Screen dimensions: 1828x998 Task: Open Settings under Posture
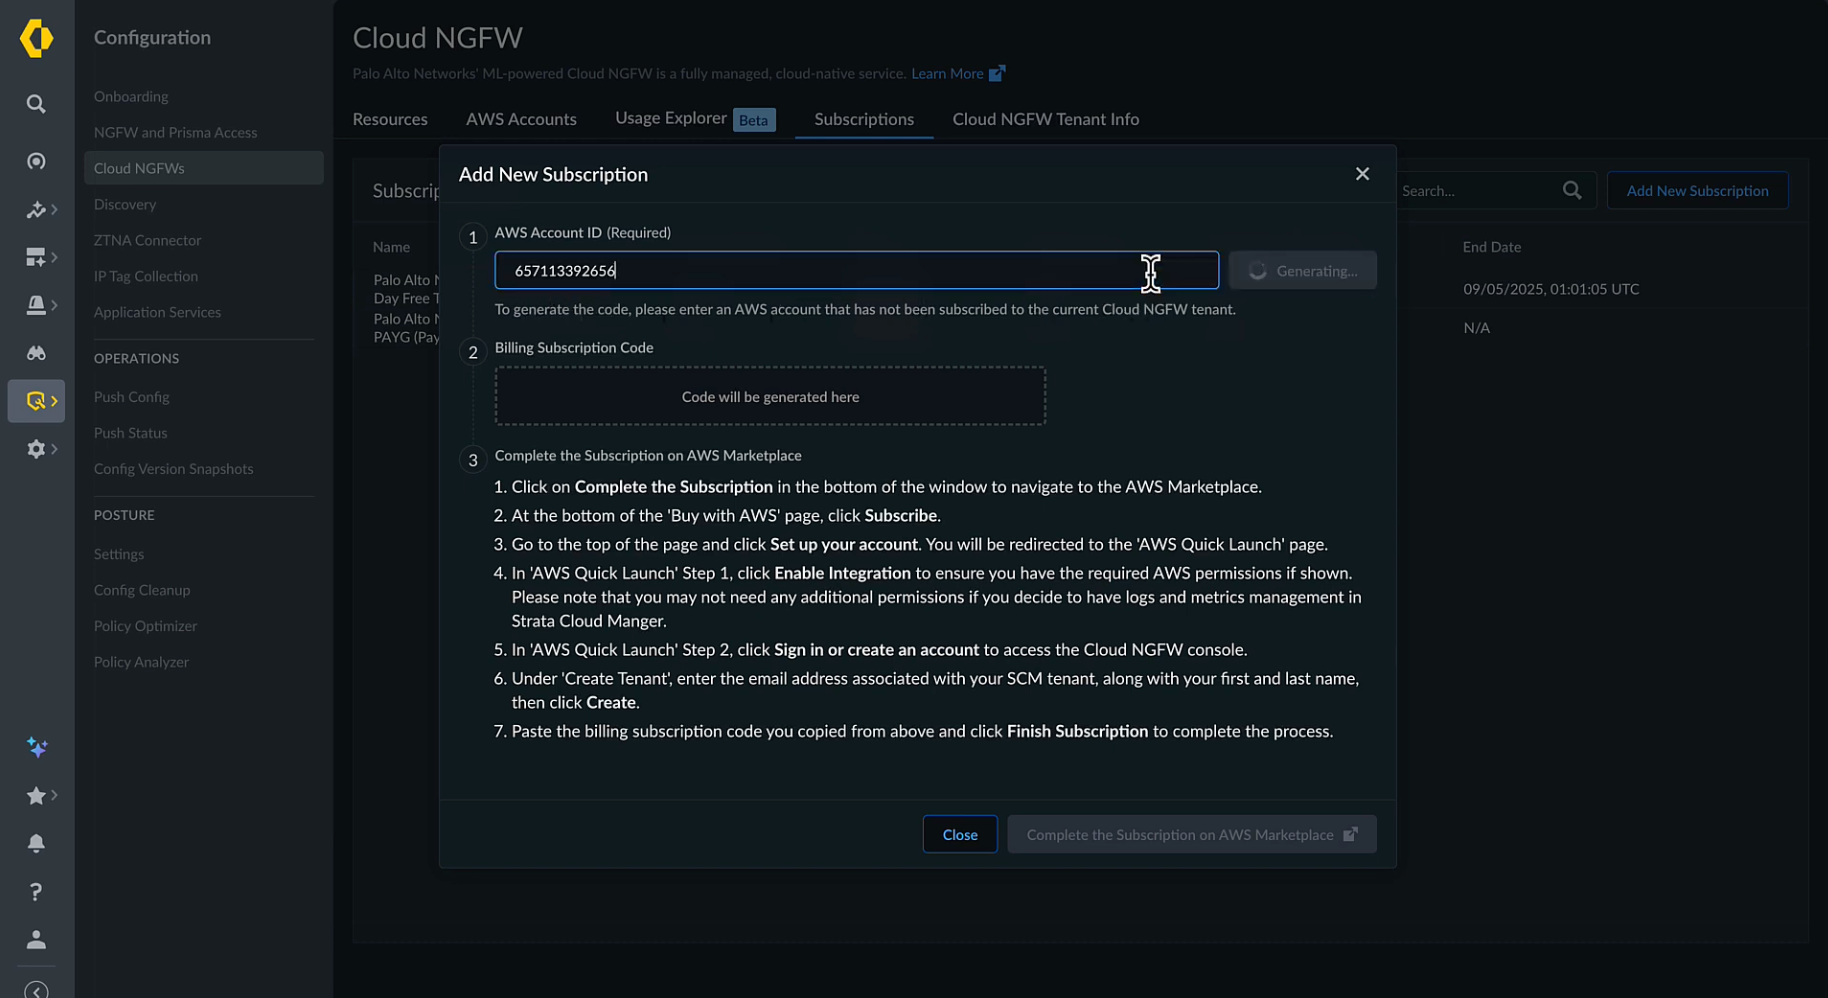click(119, 554)
